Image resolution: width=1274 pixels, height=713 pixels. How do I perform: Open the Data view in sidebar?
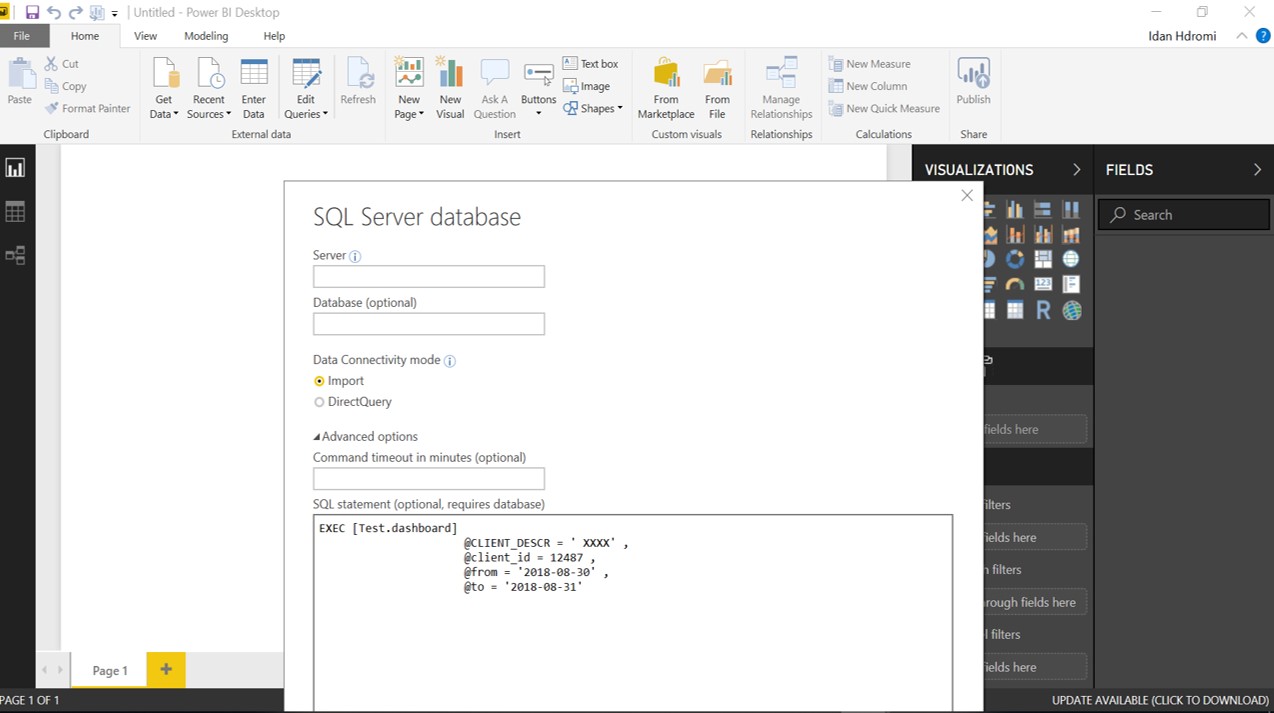tap(15, 212)
